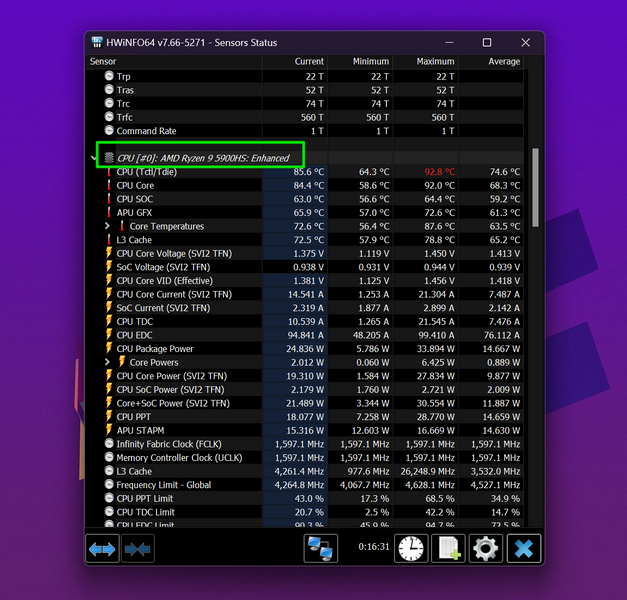
Task: Click the expand columns blue arrows button
Action: click(x=104, y=548)
